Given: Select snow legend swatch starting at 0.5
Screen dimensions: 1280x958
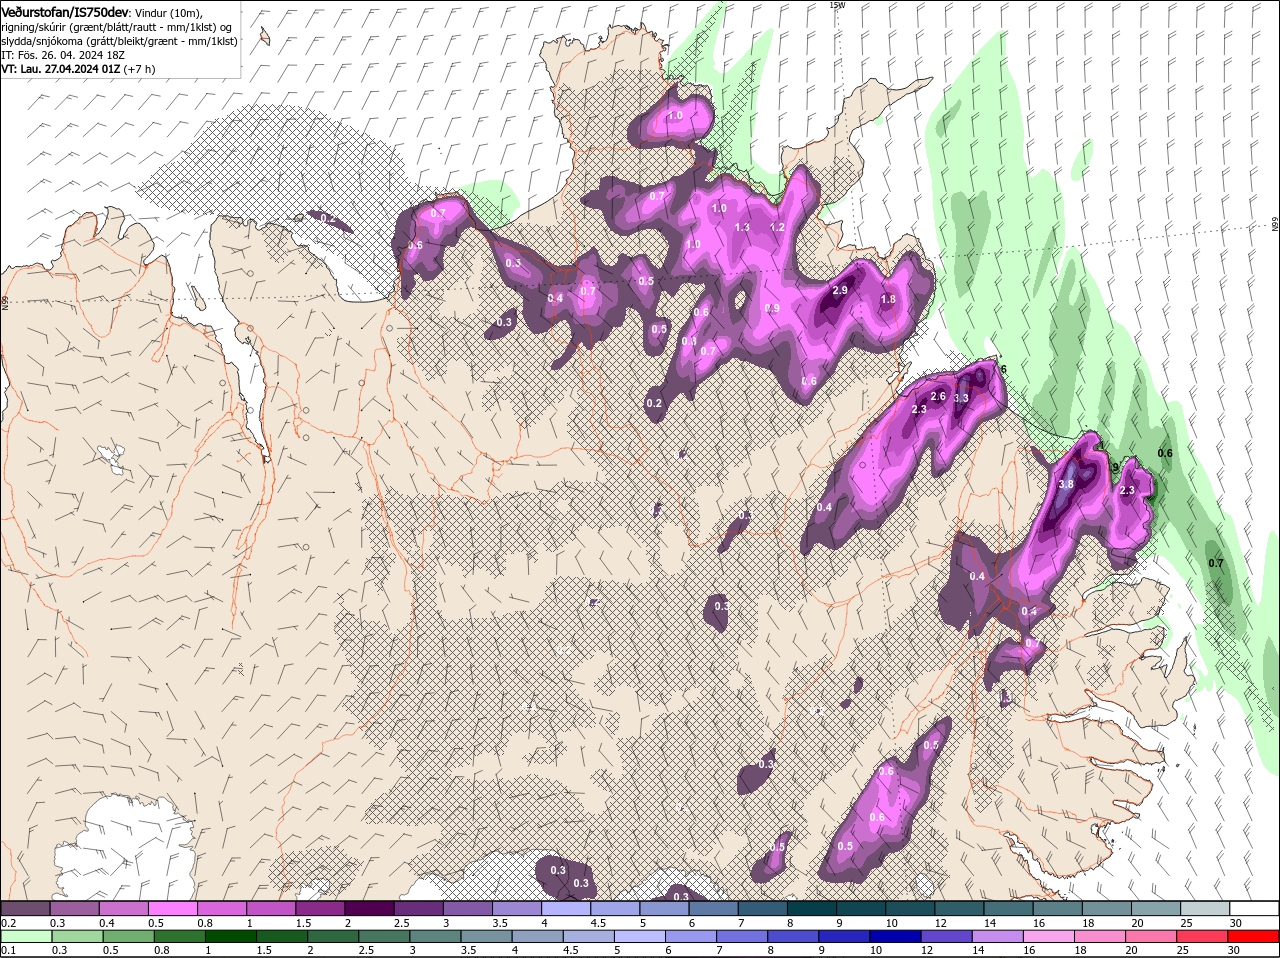Looking at the screenshot, I should click(x=173, y=908).
